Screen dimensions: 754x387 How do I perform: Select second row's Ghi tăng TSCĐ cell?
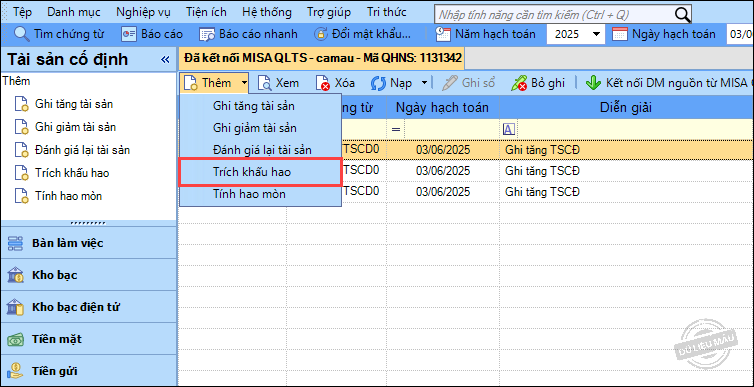[626, 171]
